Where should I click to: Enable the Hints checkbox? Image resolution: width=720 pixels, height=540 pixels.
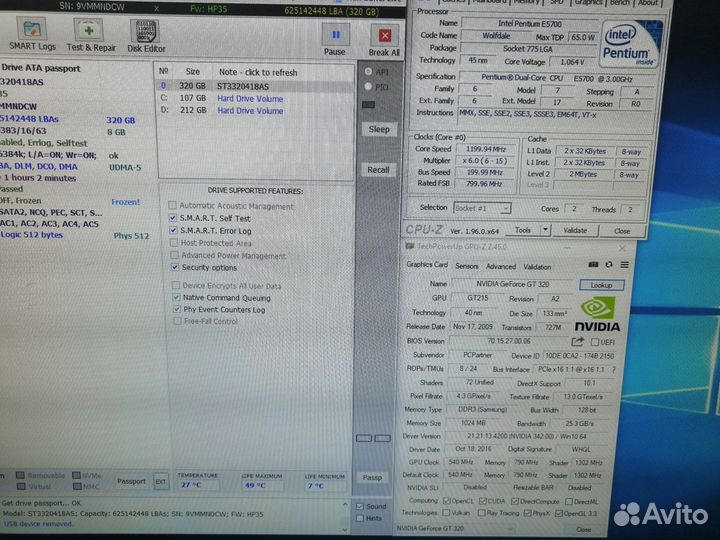coord(360,518)
